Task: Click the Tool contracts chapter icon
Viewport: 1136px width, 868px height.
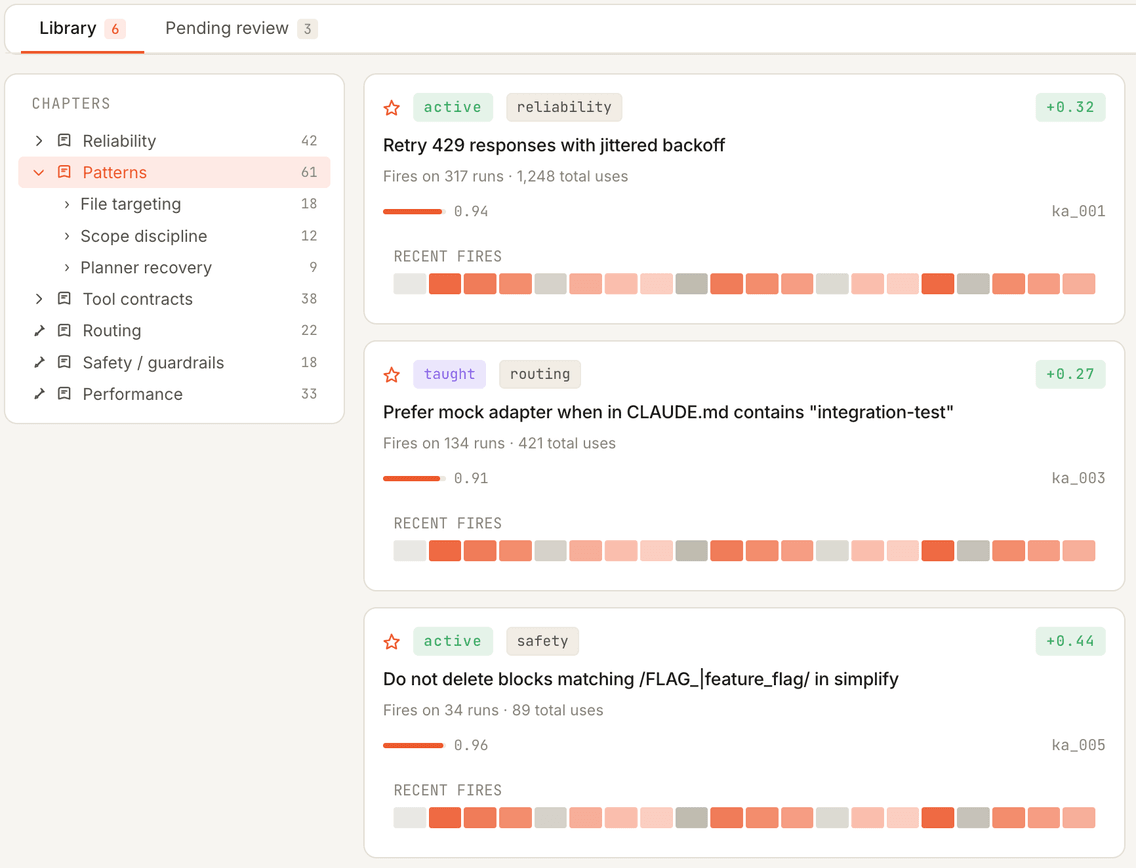Action: click(x=64, y=299)
